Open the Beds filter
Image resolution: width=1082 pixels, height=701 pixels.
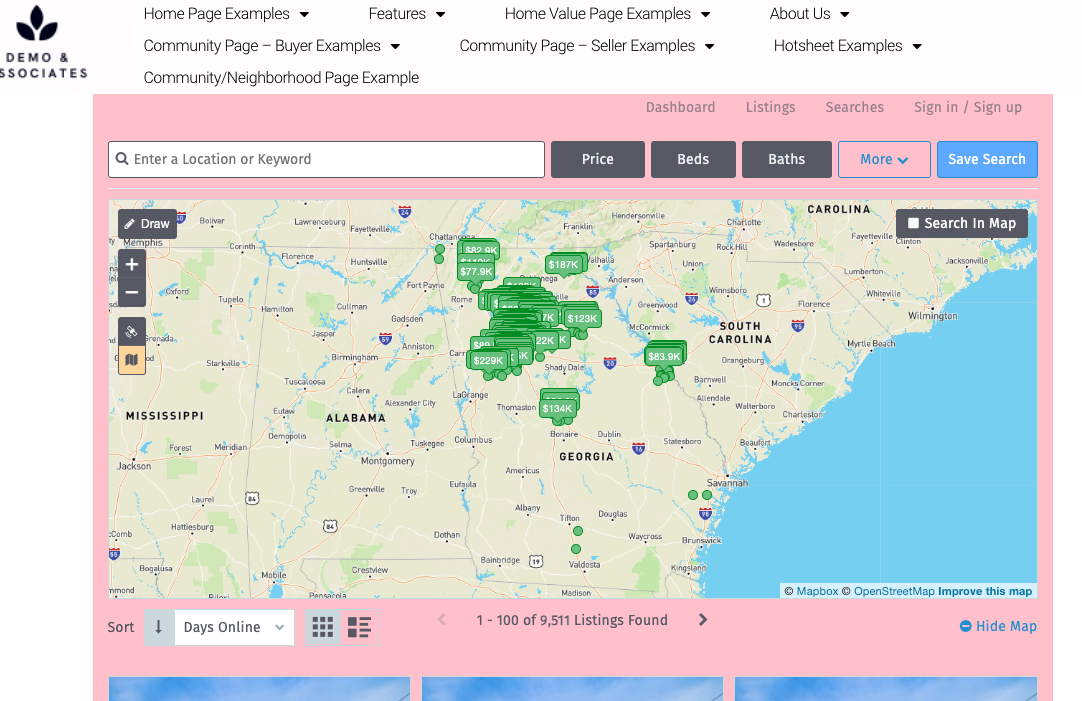693,159
